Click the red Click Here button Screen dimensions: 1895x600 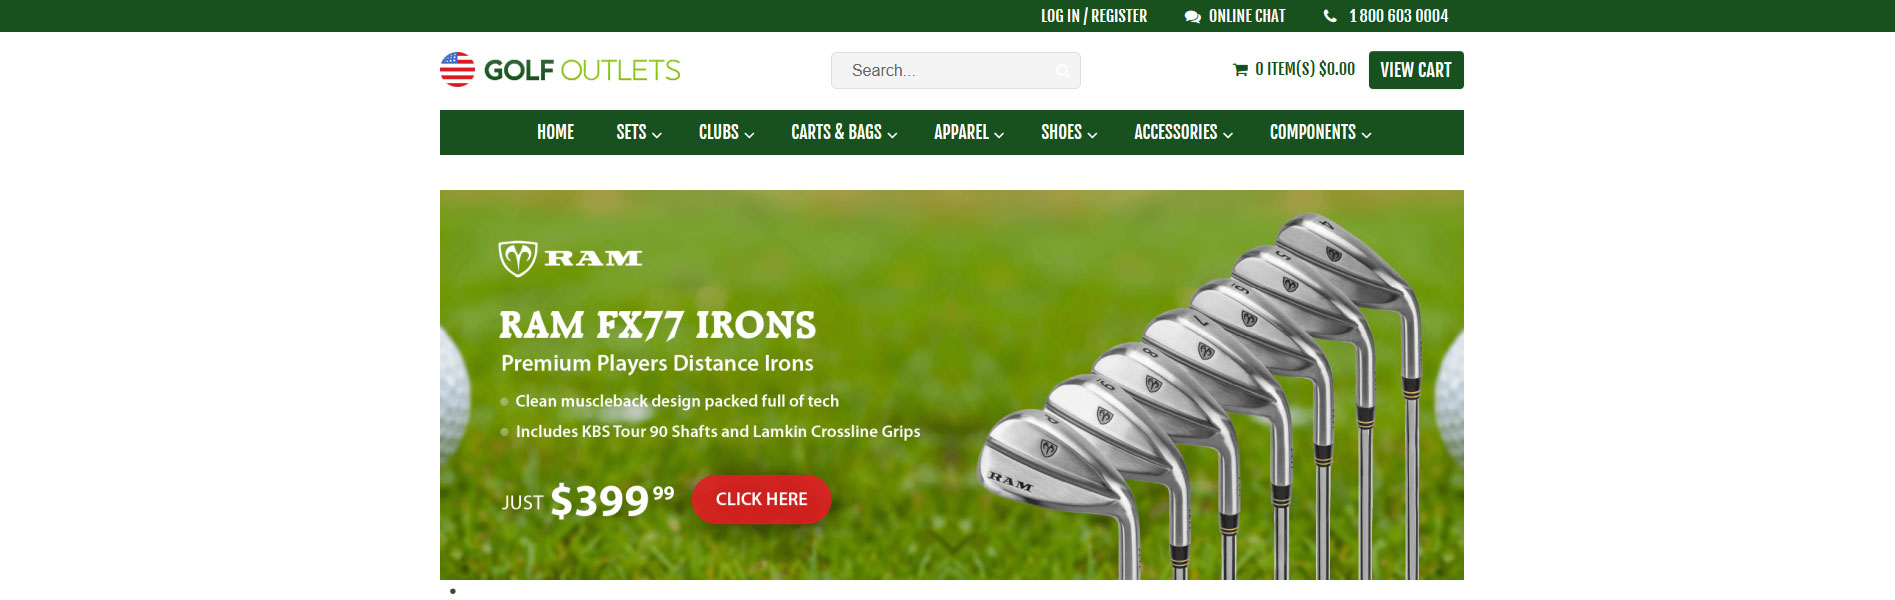(x=761, y=499)
